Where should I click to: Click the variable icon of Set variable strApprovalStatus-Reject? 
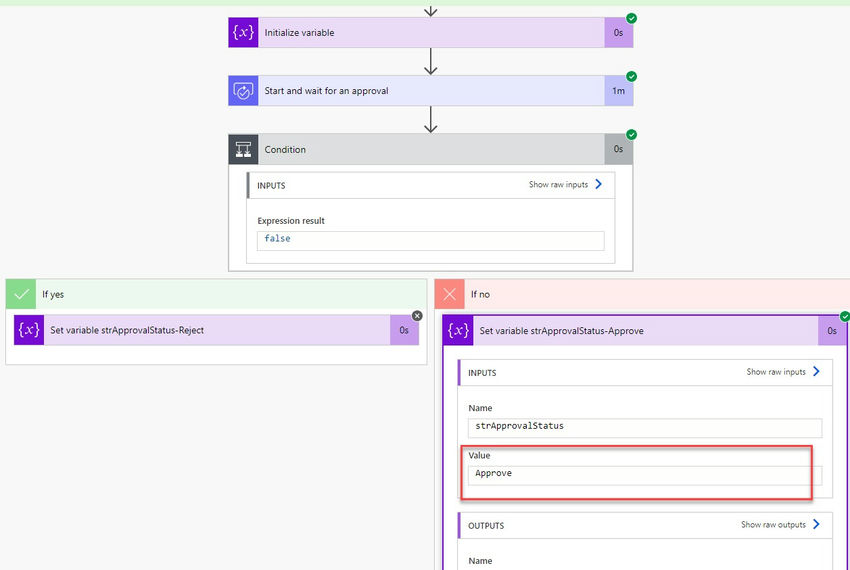[29, 330]
